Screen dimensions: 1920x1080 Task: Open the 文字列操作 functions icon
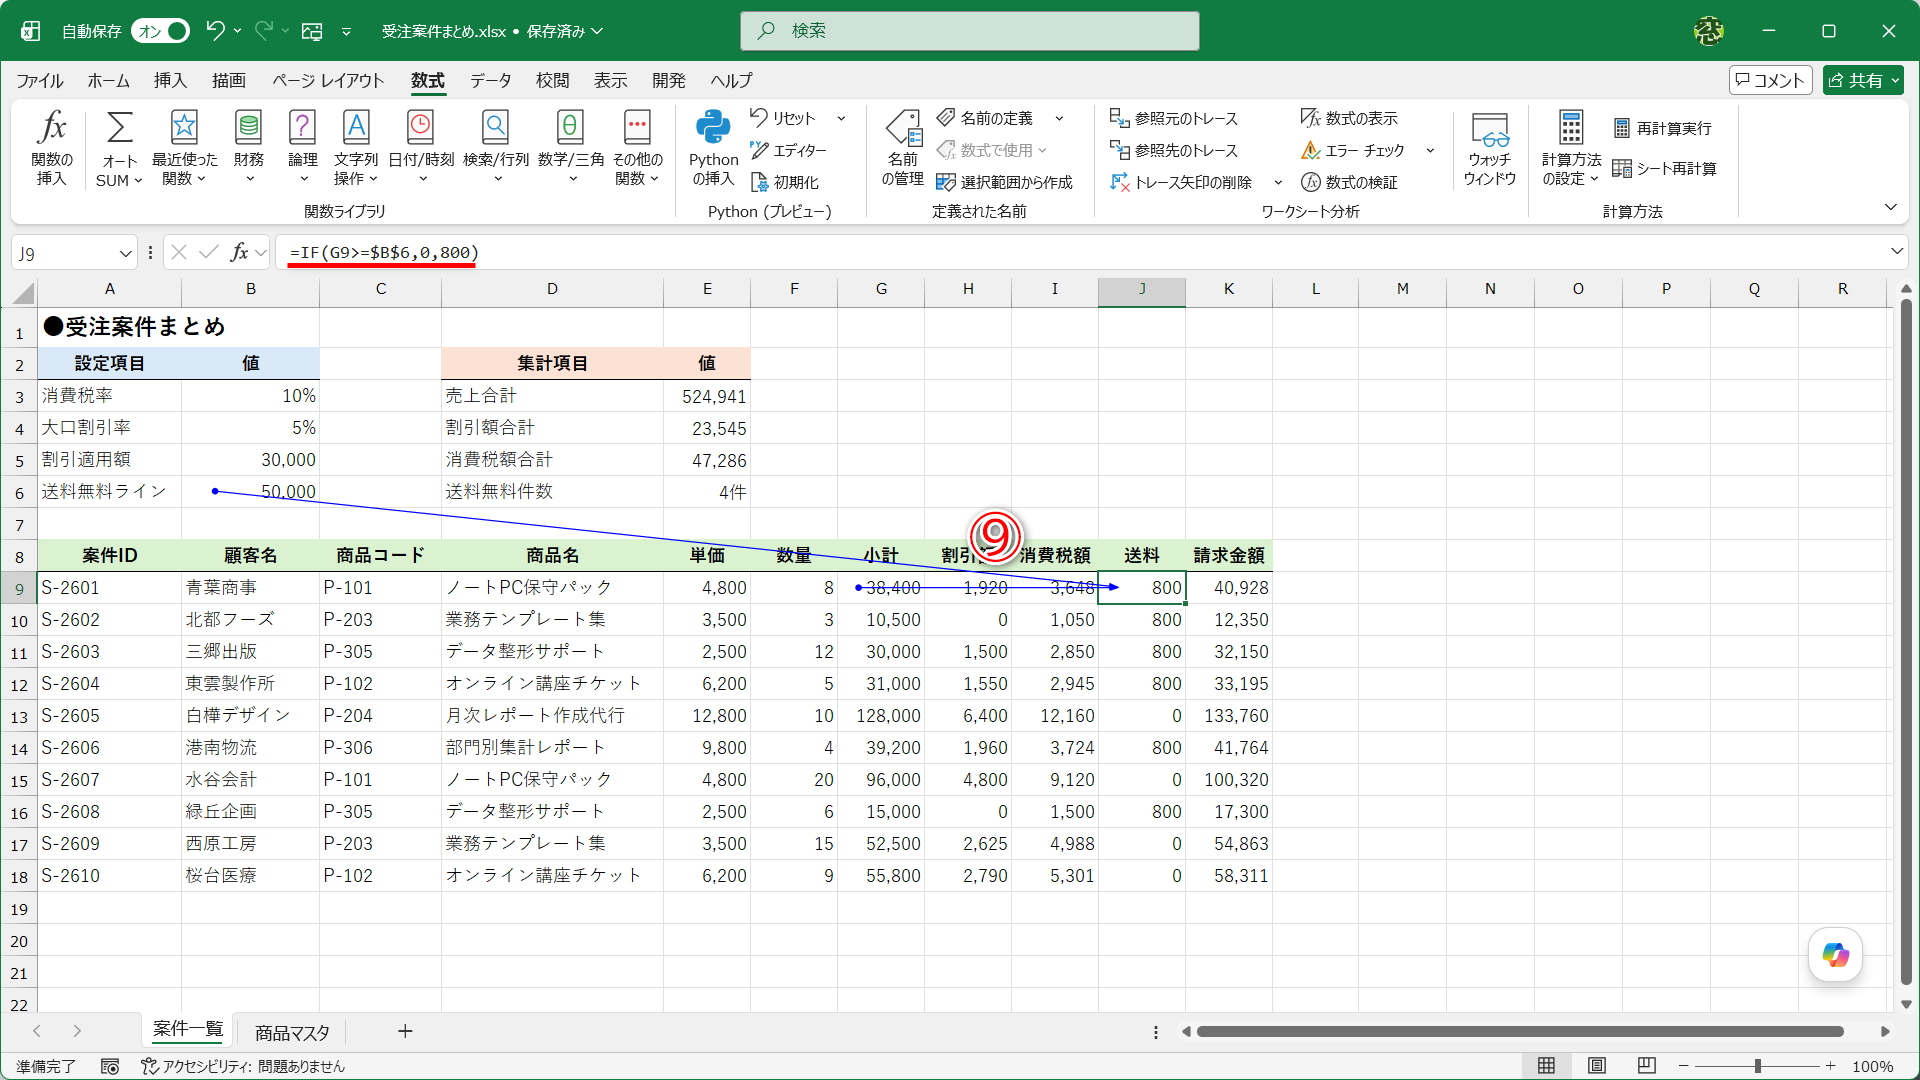(x=356, y=128)
